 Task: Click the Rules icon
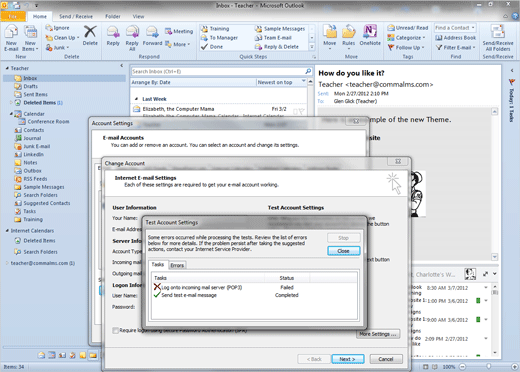pyautogui.click(x=348, y=32)
